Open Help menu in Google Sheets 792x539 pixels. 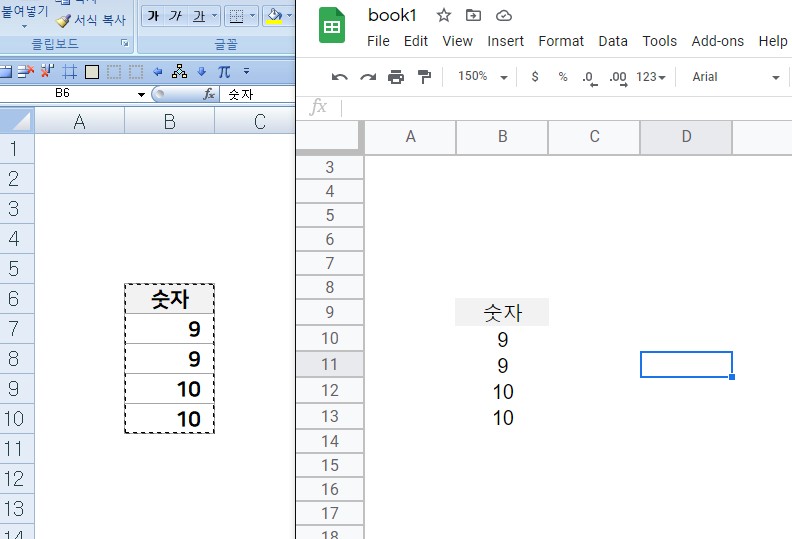[x=773, y=41]
